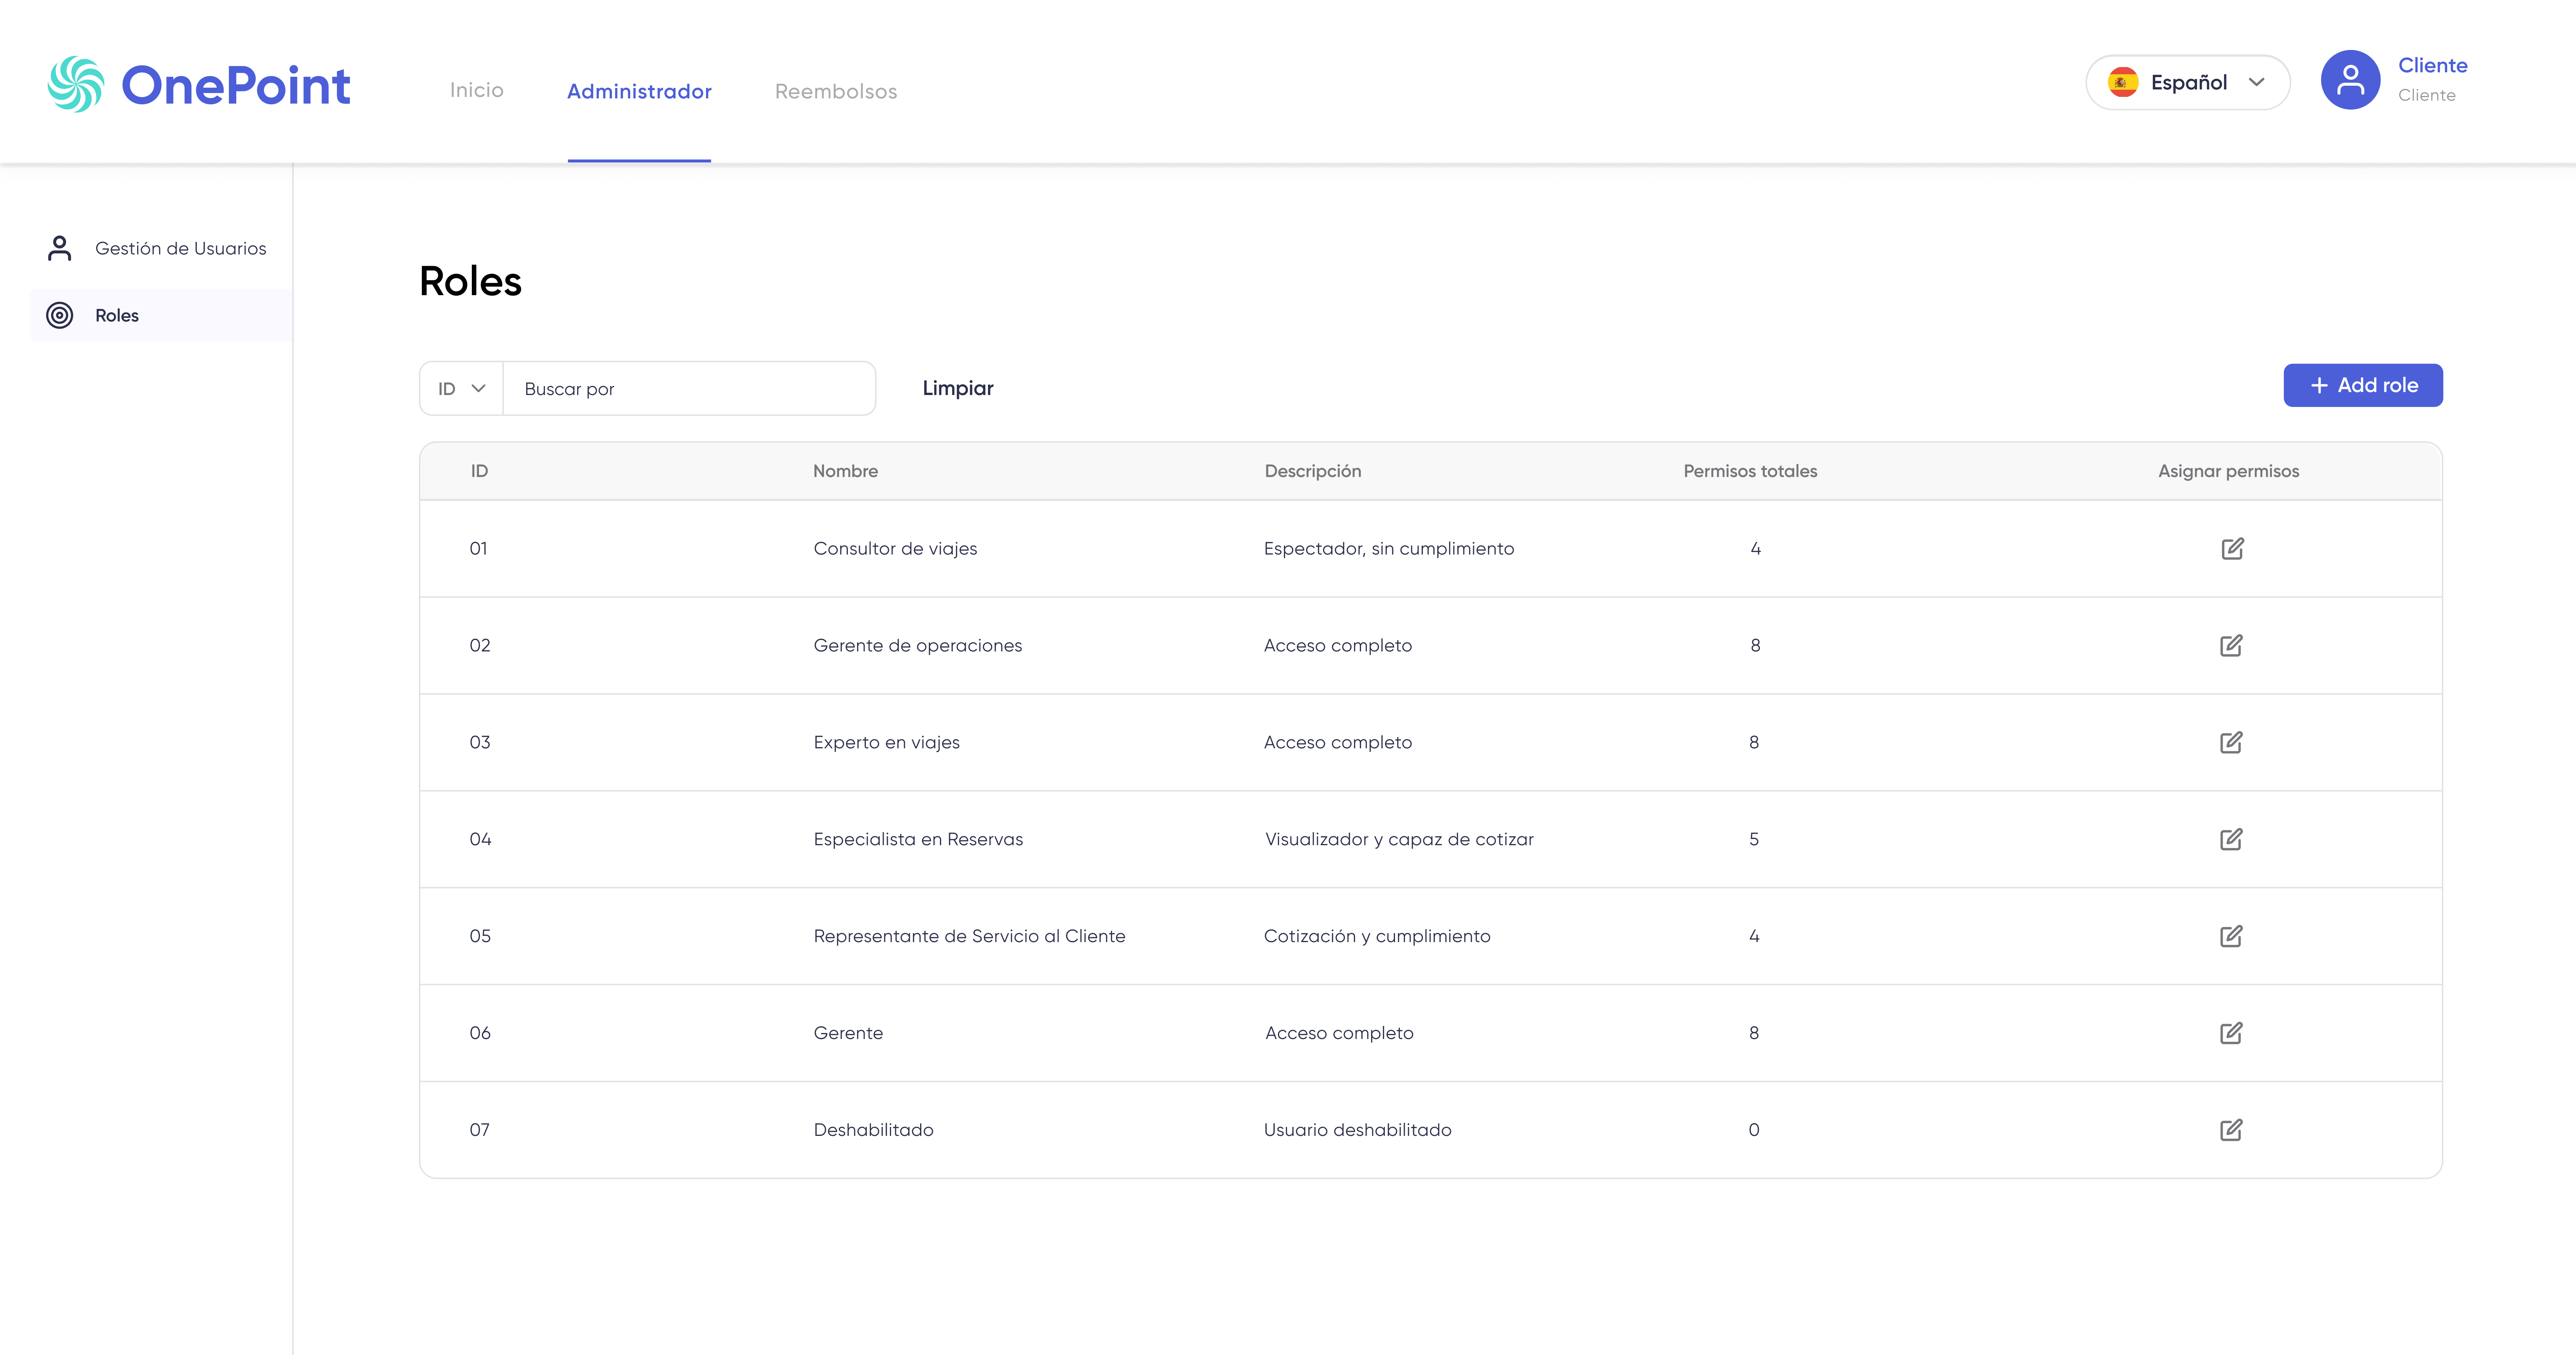Edit permissions for Experto en viajes role
The image size is (2576, 1355).
(x=2231, y=742)
